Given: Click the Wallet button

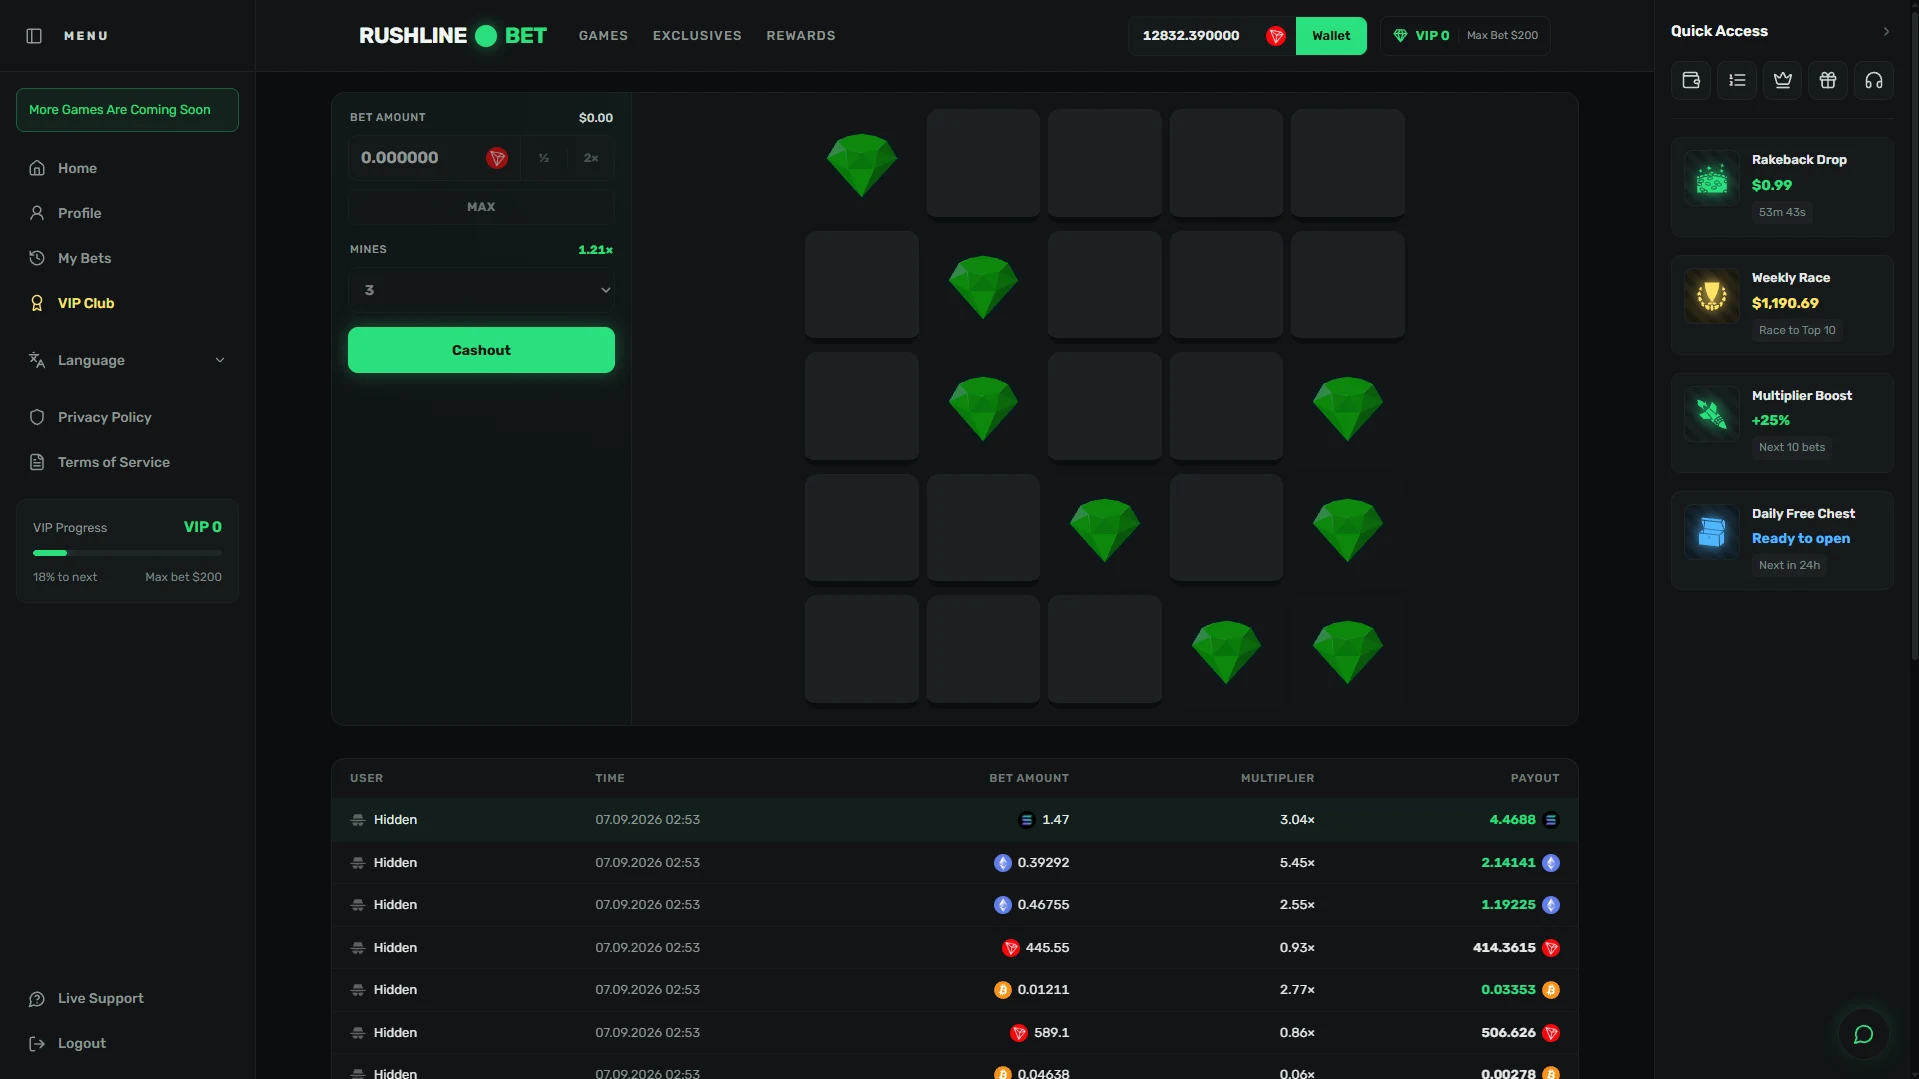Looking at the screenshot, I should (1331, 36).
